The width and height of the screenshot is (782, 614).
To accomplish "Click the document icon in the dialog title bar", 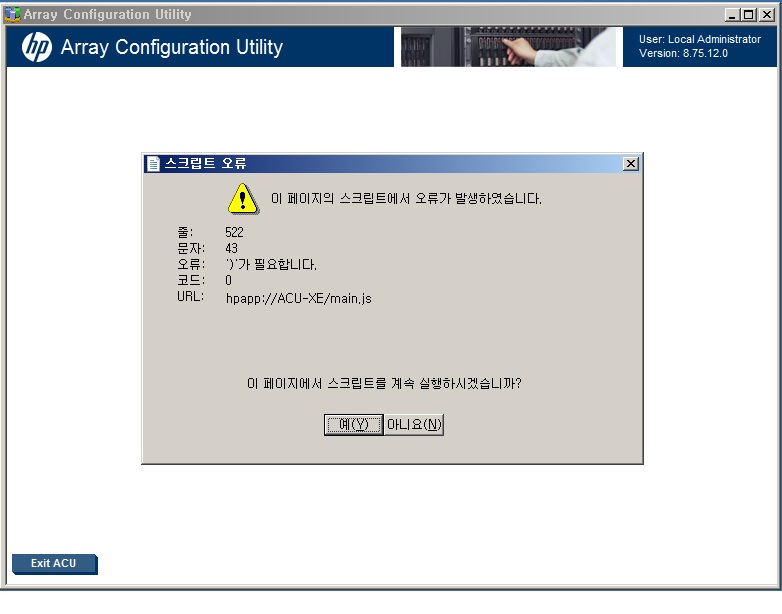I will coord(153,164).
